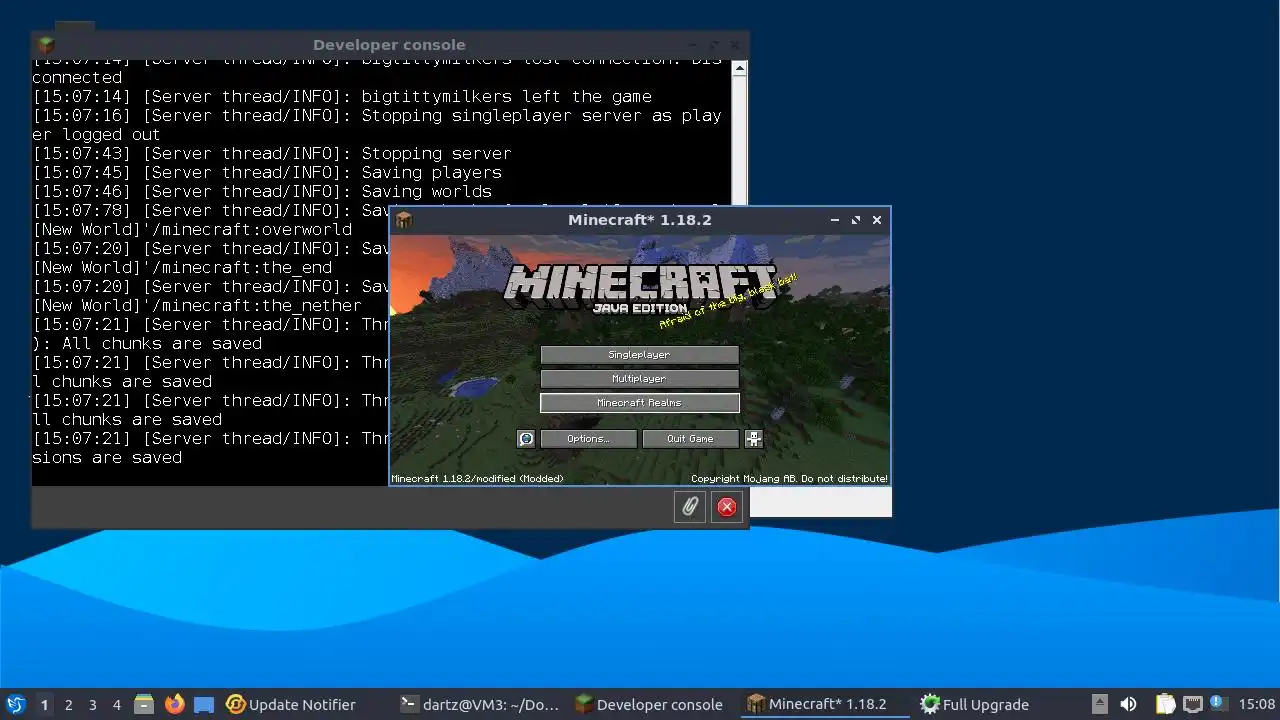
Task: Click the 'Saving worlds' log line
Action: [x=262, y=192]
